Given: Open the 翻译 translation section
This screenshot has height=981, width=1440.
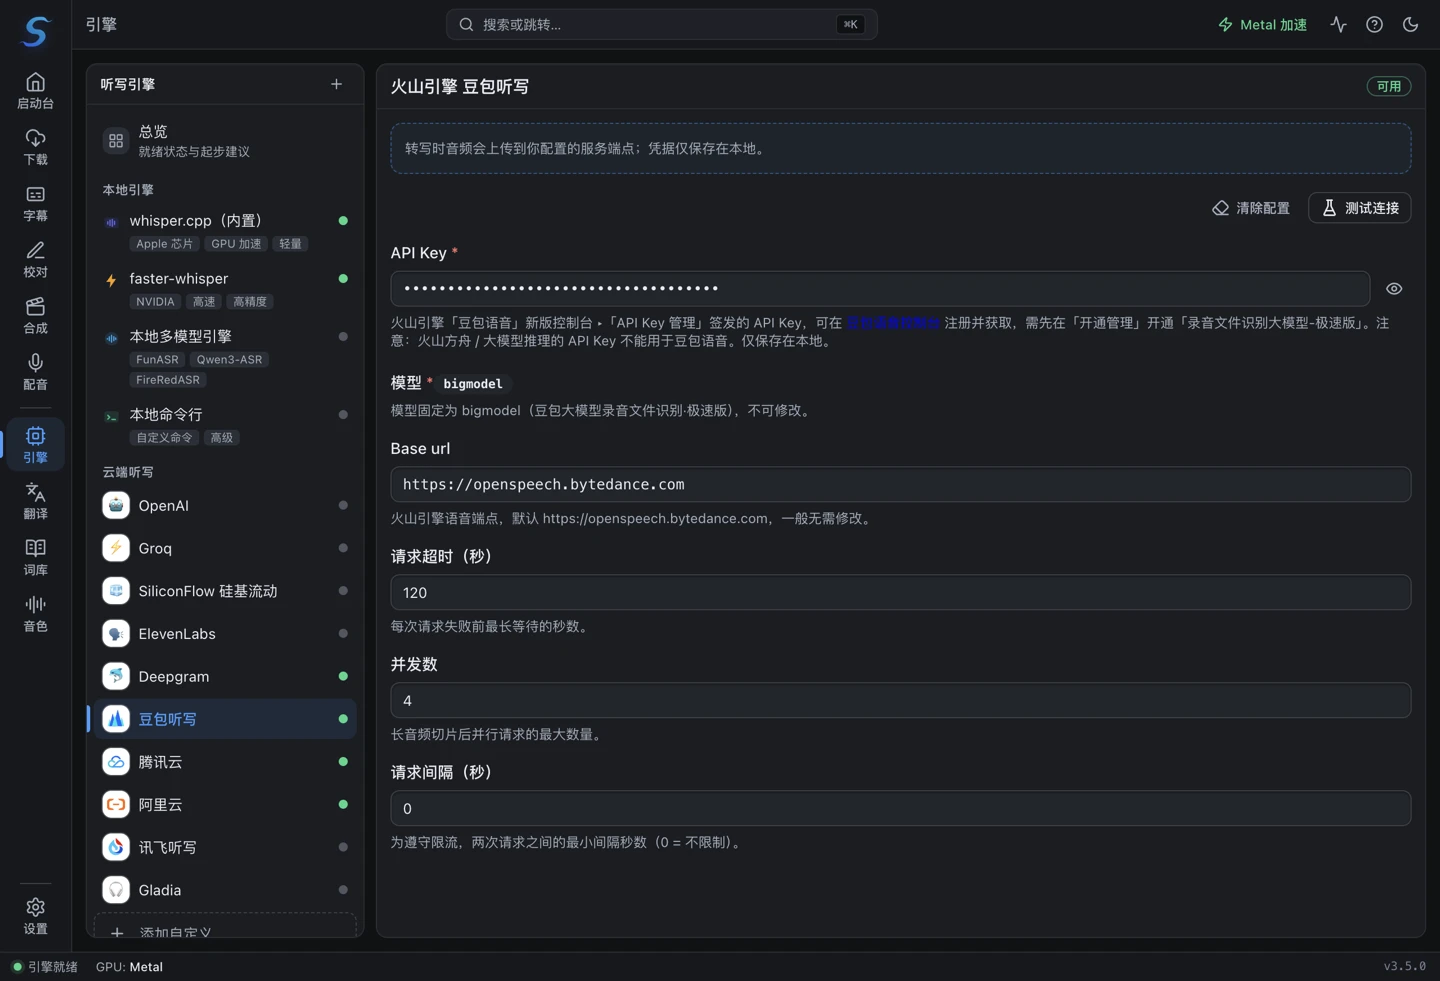Looking at the screenshot, I should [36, 500].
